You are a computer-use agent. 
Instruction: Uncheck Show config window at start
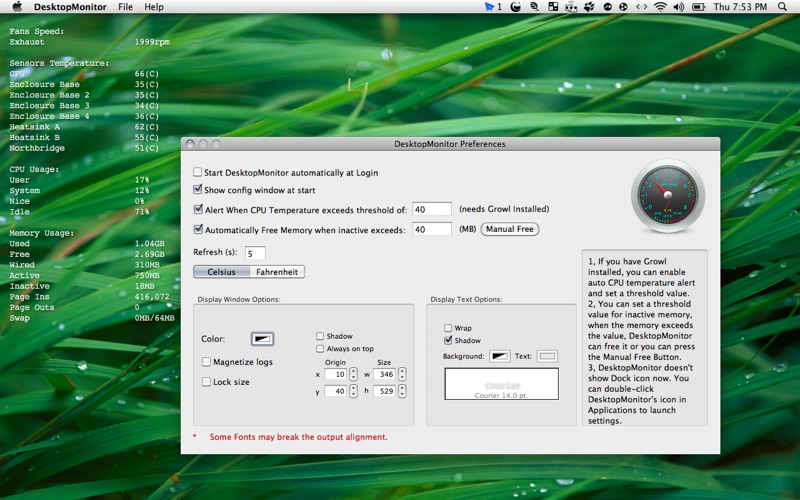coord(197,189)
